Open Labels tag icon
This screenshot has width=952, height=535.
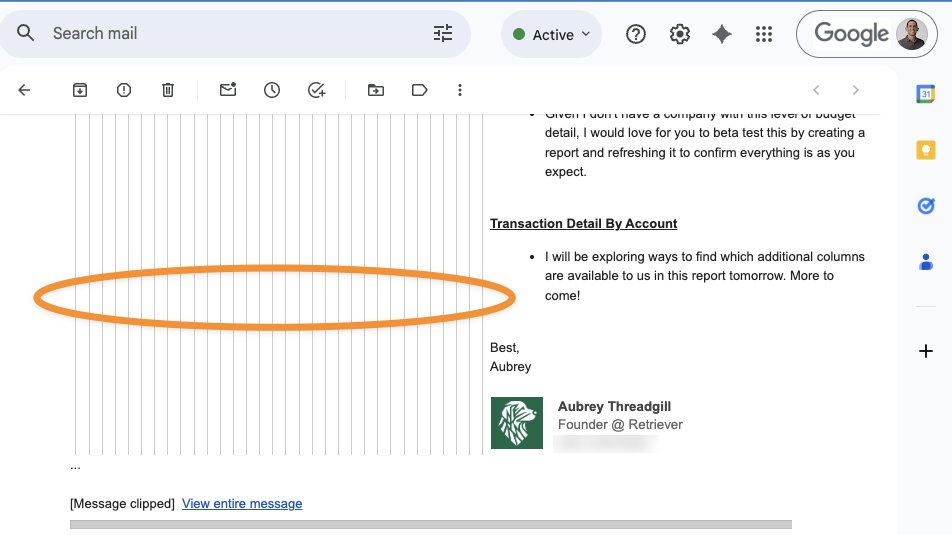[x=420, y=90]
